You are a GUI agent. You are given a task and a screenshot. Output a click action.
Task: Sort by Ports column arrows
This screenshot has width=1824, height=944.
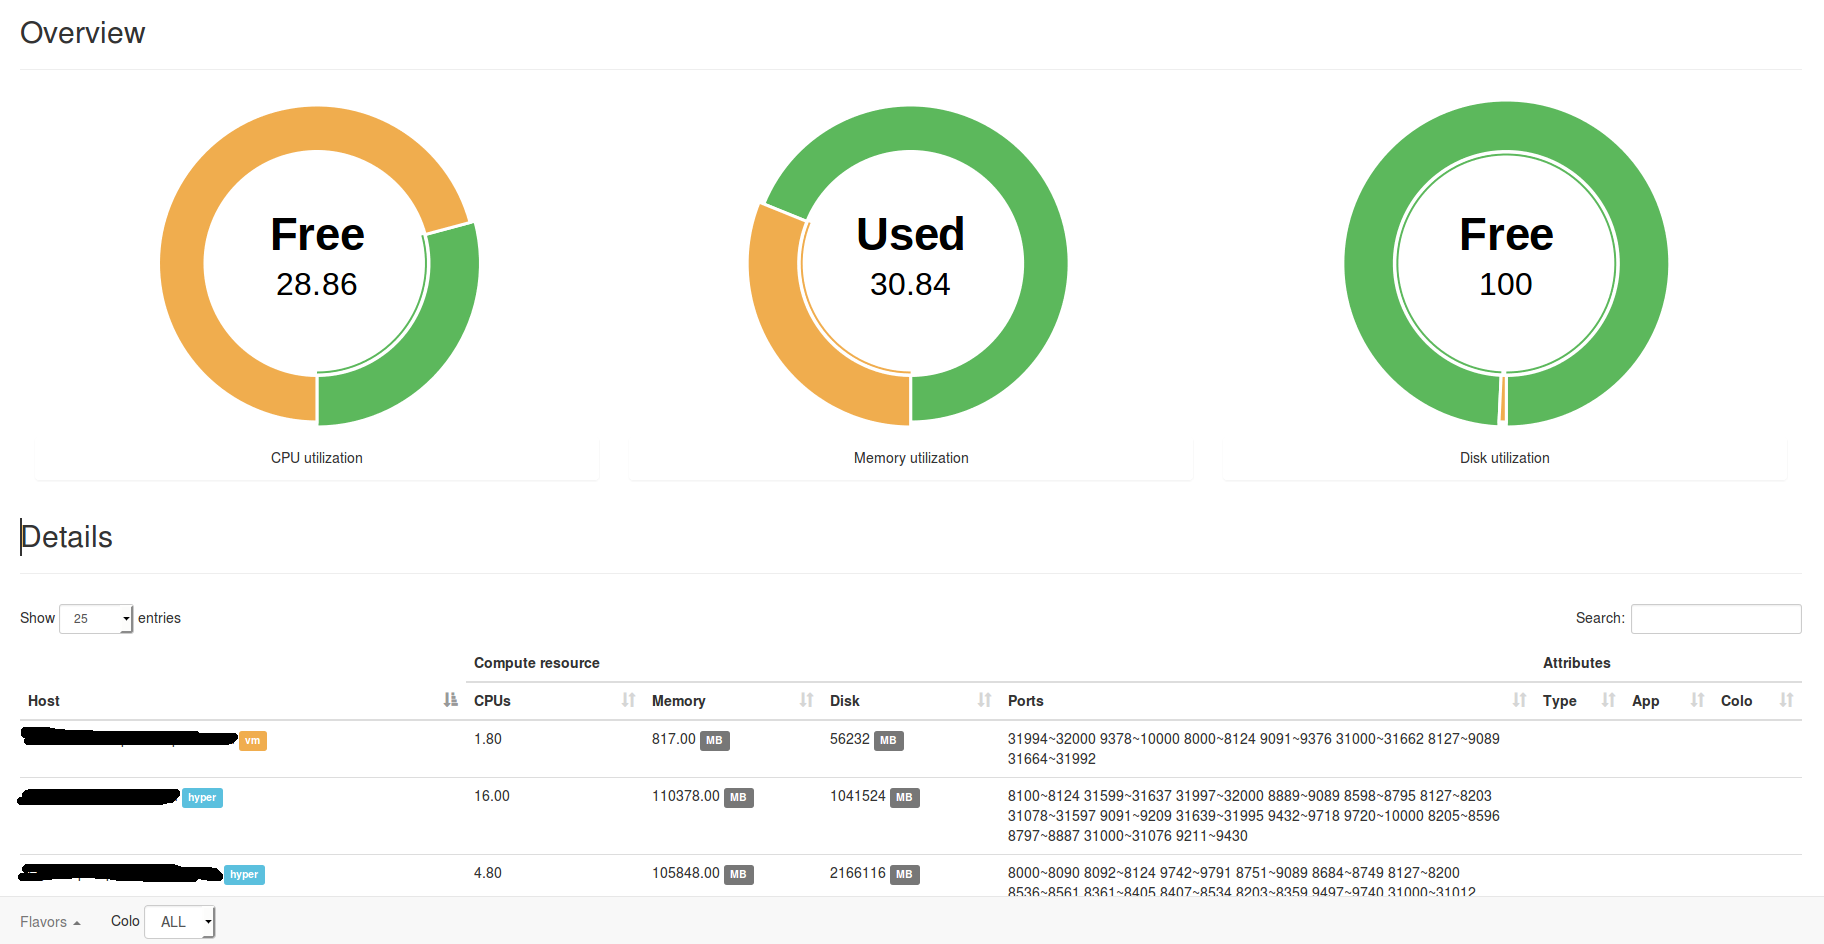pyautogui.click(x=1520, y=700)
